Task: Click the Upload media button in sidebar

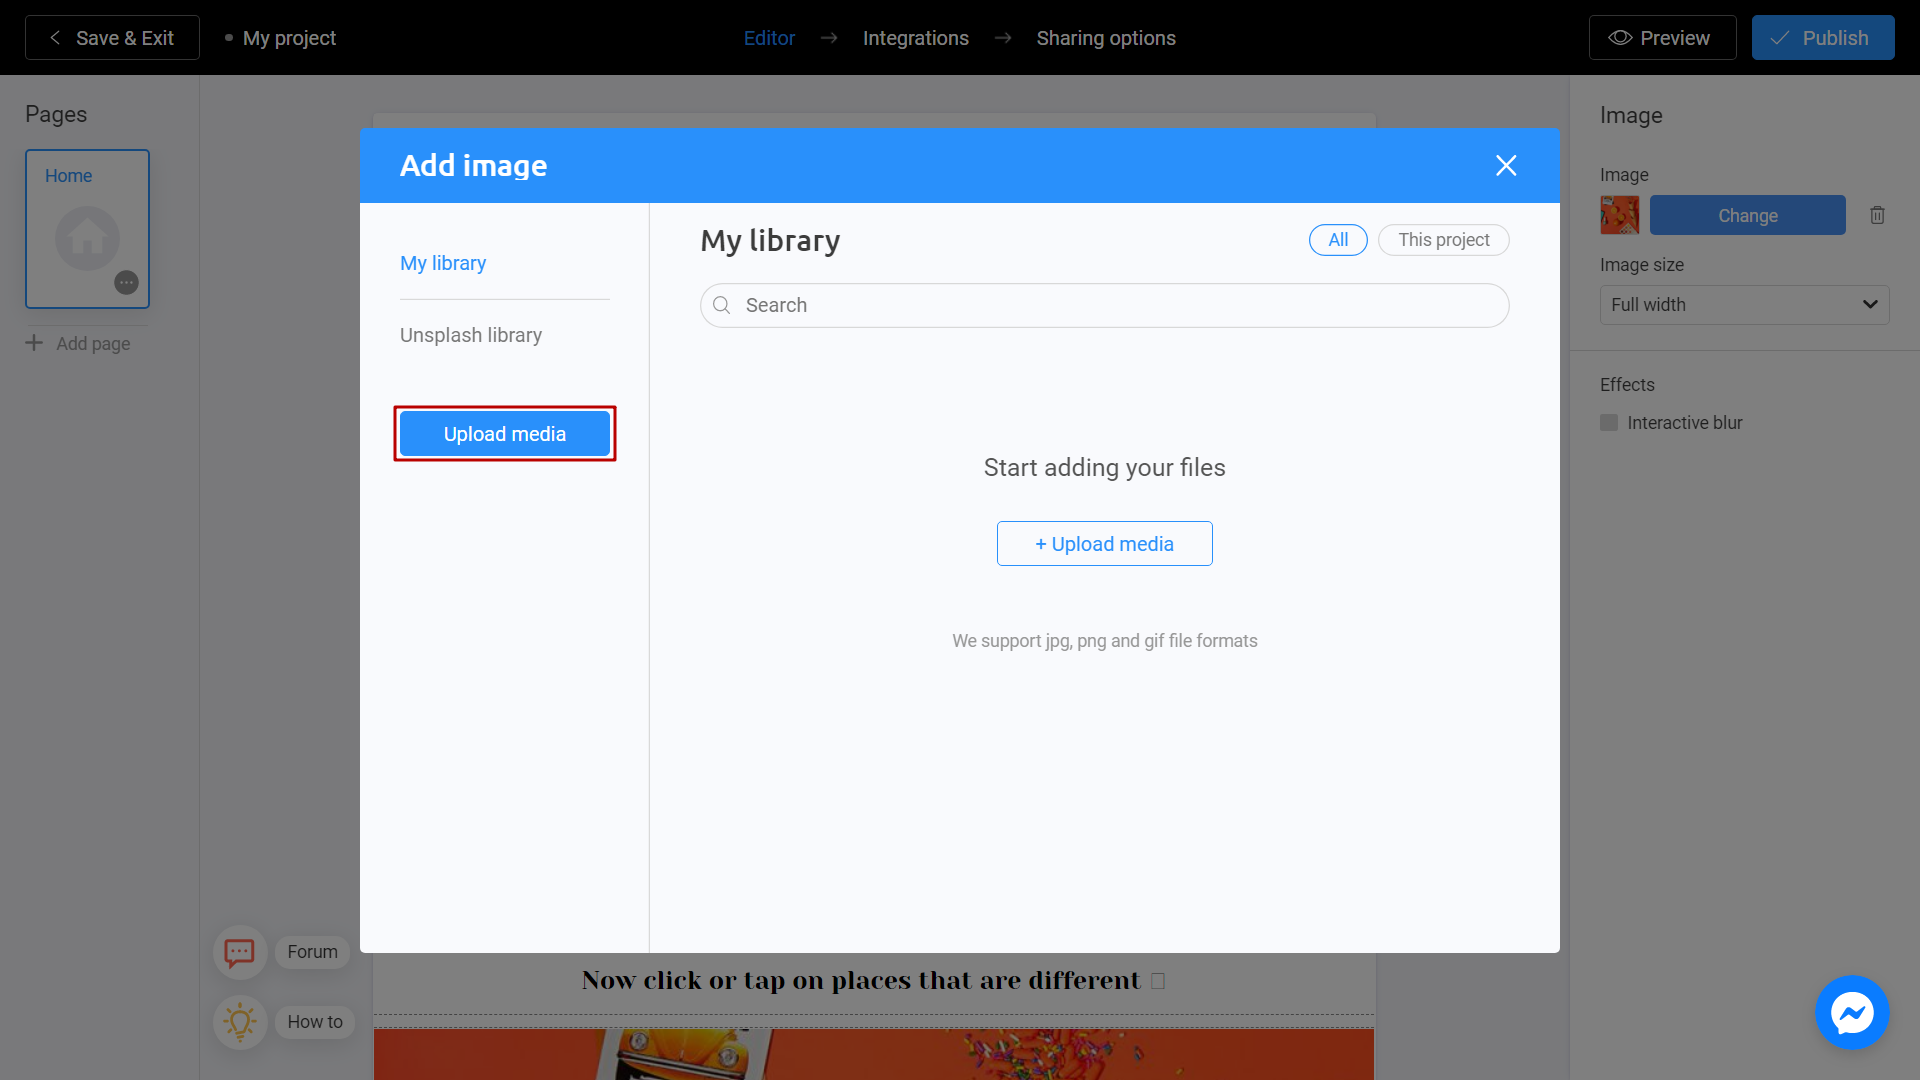Action: pyautogui.click(x=505, y=433)
